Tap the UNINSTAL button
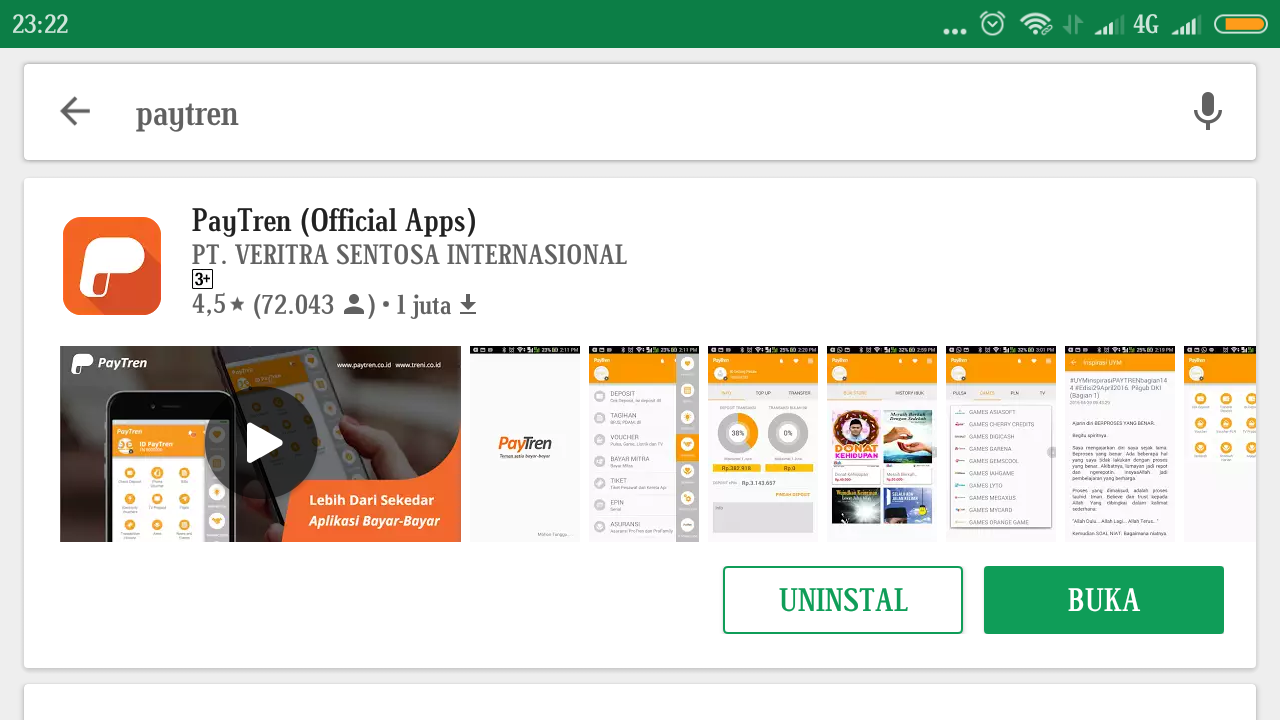This screenshot has width=1280, height=720. pyautogui.click(x=843, y=600)
